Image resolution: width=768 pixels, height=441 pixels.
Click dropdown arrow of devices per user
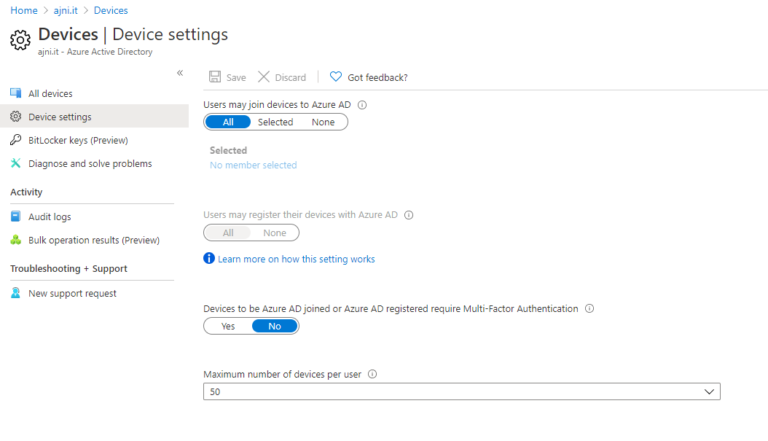click(709, 392)
